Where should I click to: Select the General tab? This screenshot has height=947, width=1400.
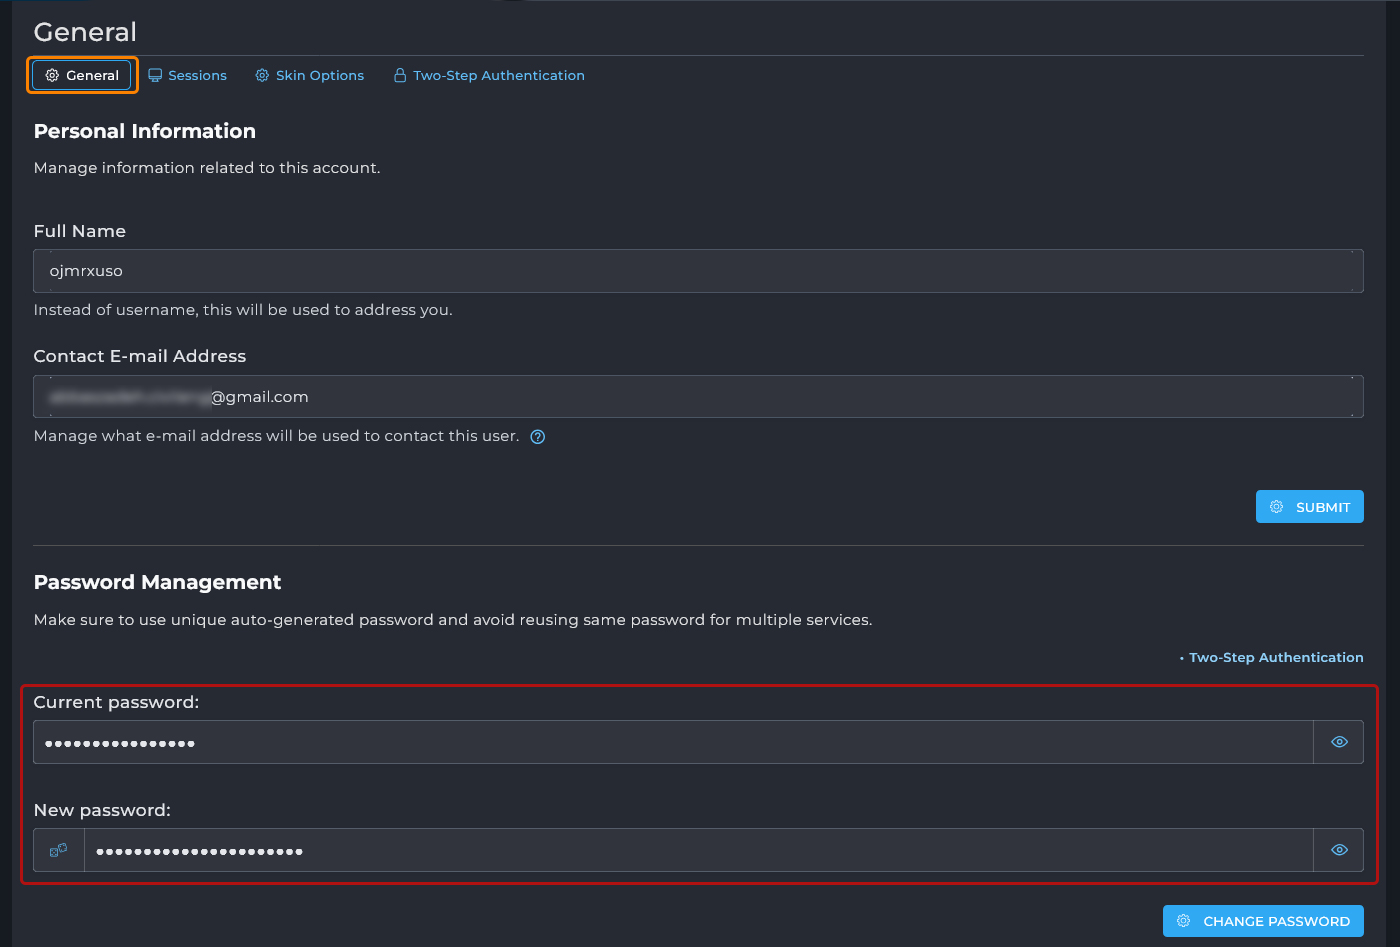coord(92,76)
